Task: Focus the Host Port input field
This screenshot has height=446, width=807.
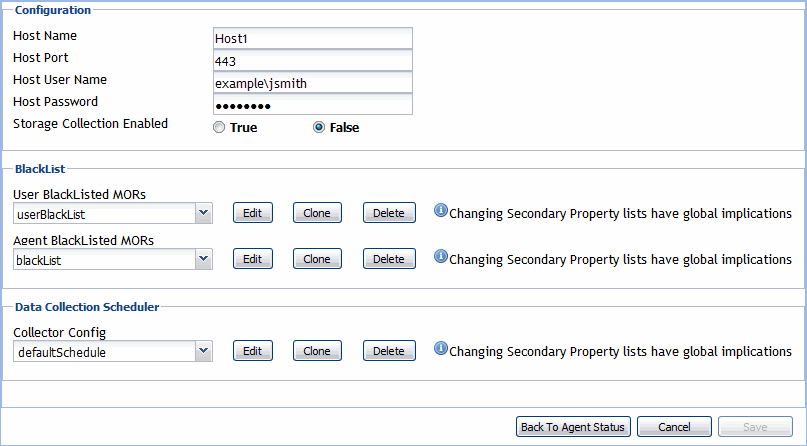Action: pyautogui.click(x=312, y=61)
